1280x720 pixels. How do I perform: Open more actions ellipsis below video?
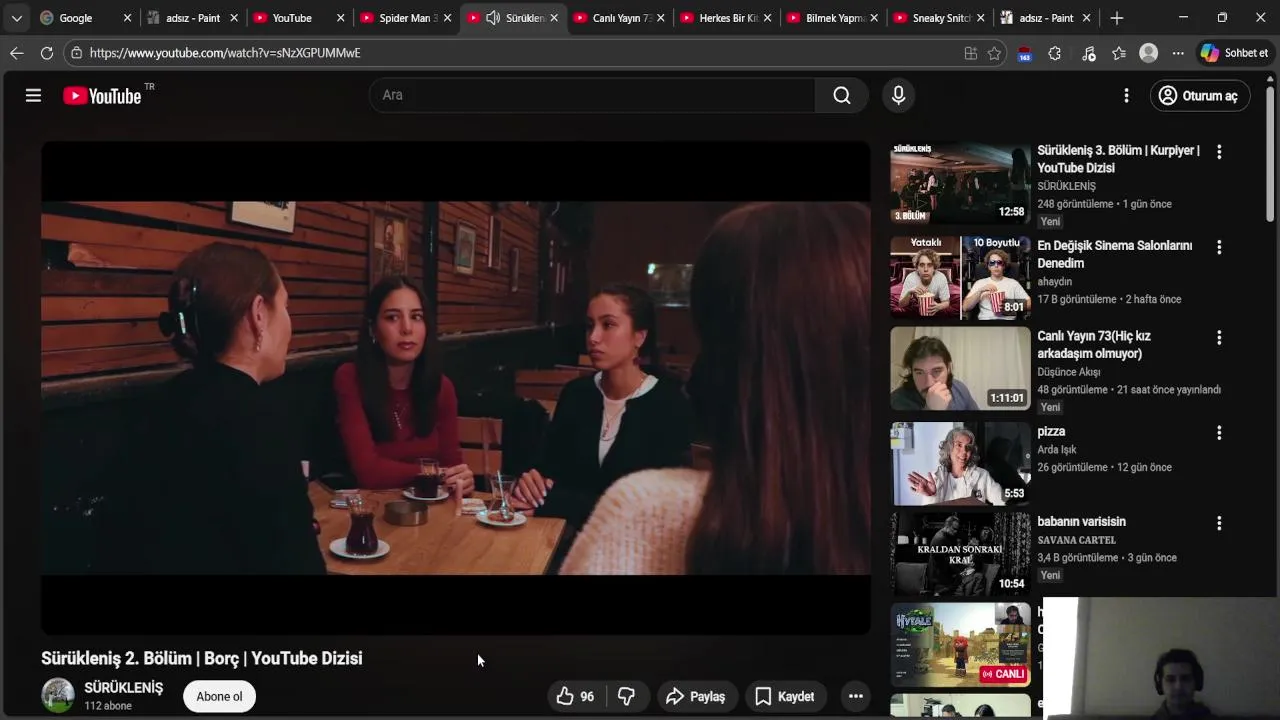[855, 696]
